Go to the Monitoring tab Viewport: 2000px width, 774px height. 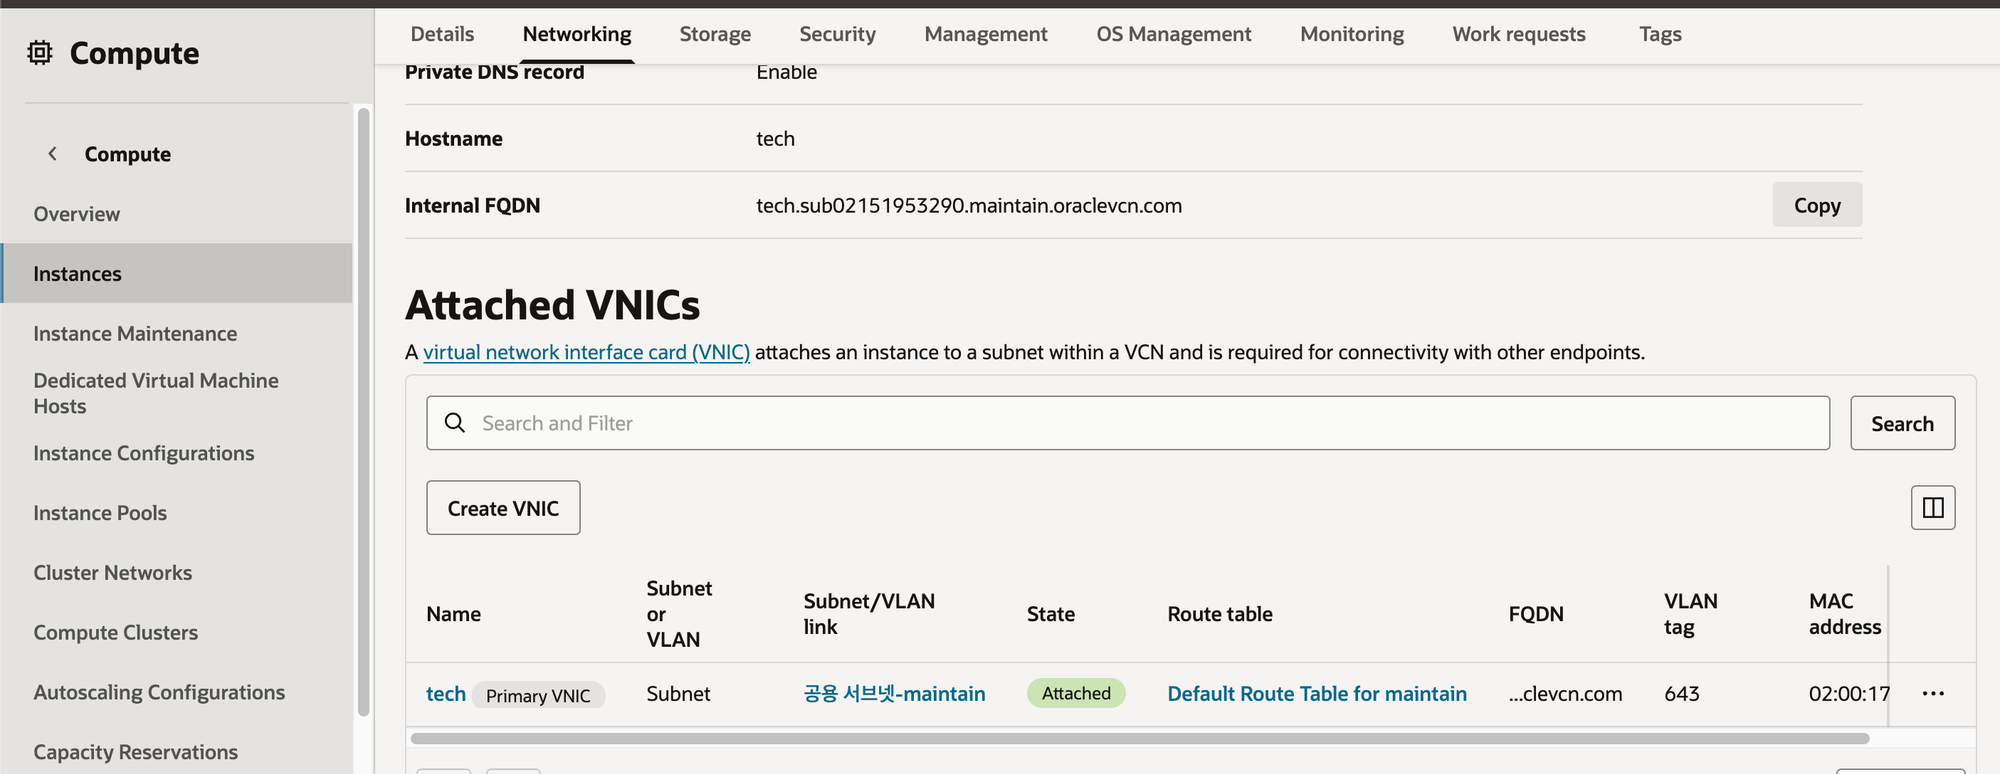[1351, 34]
